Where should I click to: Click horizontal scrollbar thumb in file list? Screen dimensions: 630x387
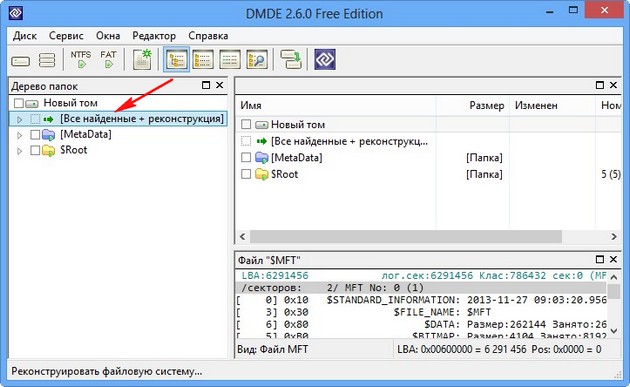point(406,237)
